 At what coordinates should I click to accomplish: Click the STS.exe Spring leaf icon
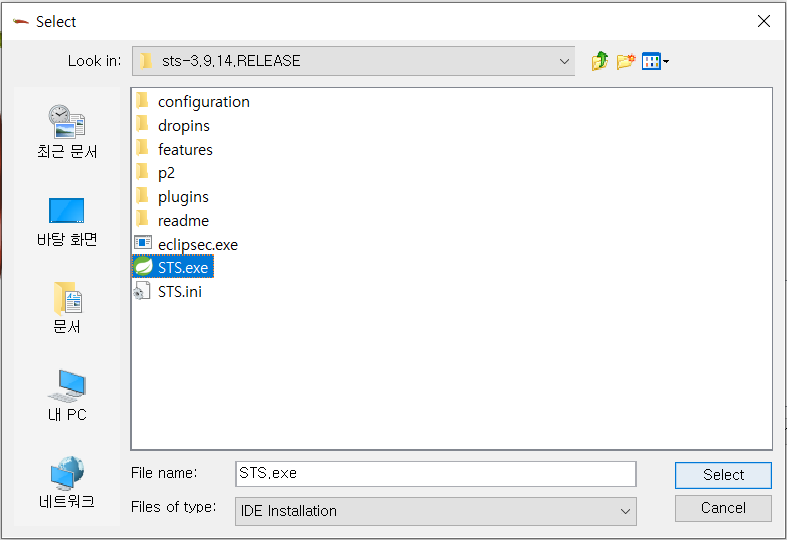tap(143, 266)
